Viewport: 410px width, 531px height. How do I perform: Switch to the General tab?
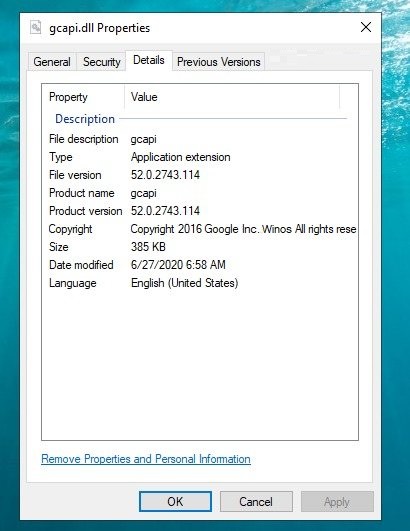[52, 62]
